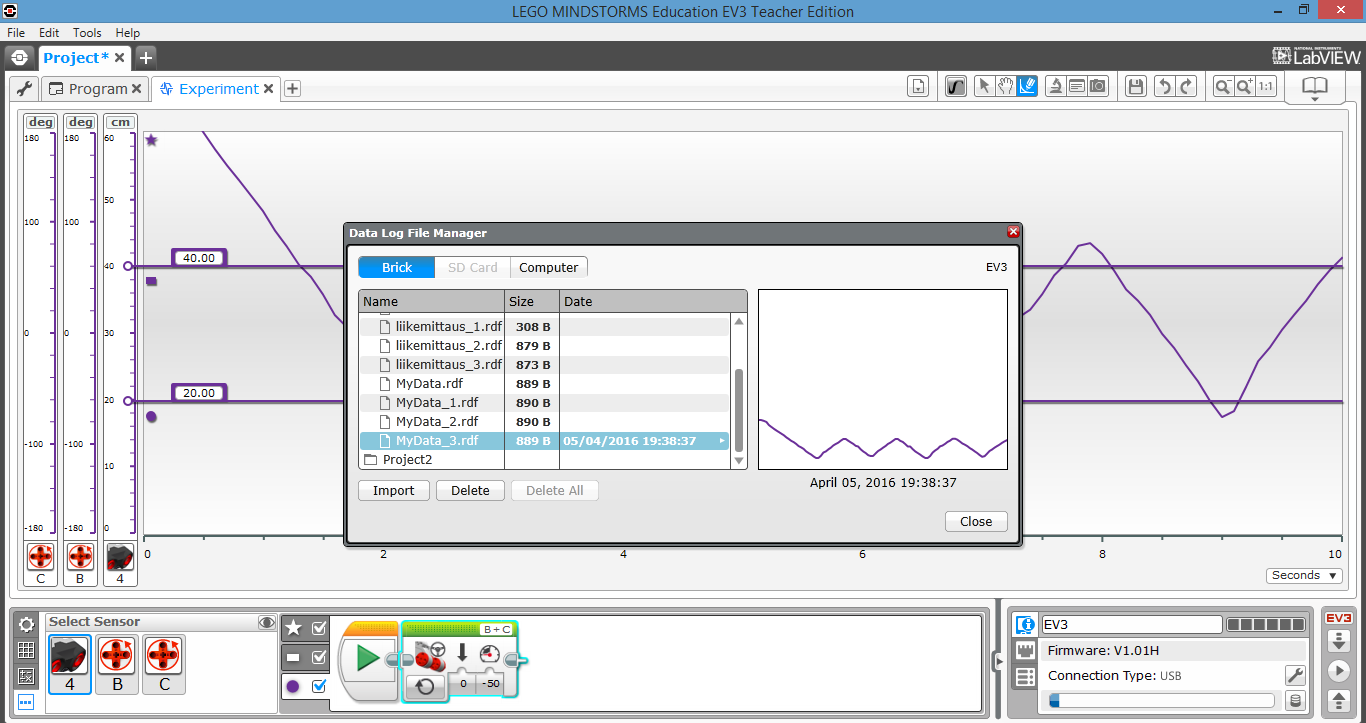Select MyData.rdf in the file list

544,384
